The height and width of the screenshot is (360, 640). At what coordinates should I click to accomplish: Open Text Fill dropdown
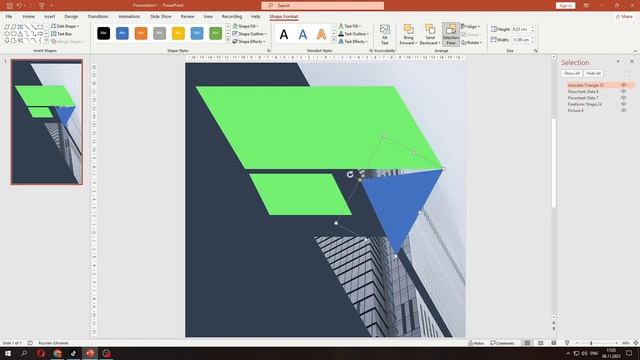click(350, 26)
